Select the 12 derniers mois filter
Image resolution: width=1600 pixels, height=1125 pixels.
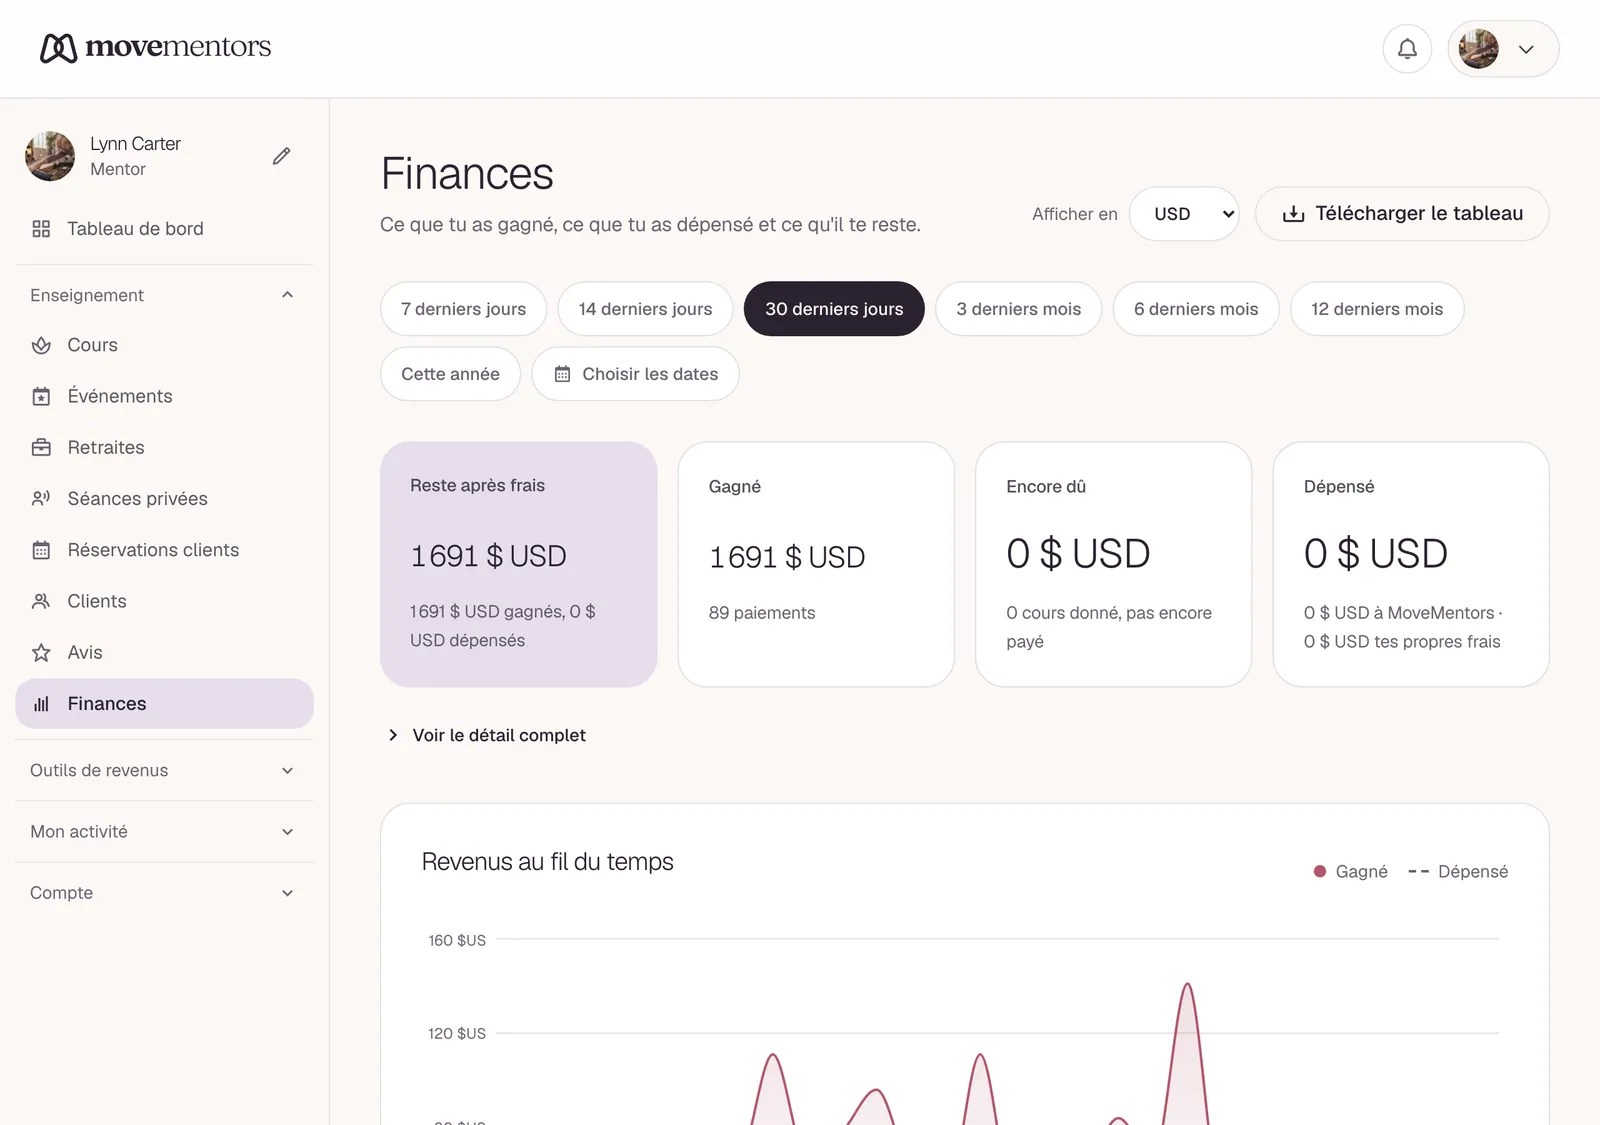pos(1377,309)
